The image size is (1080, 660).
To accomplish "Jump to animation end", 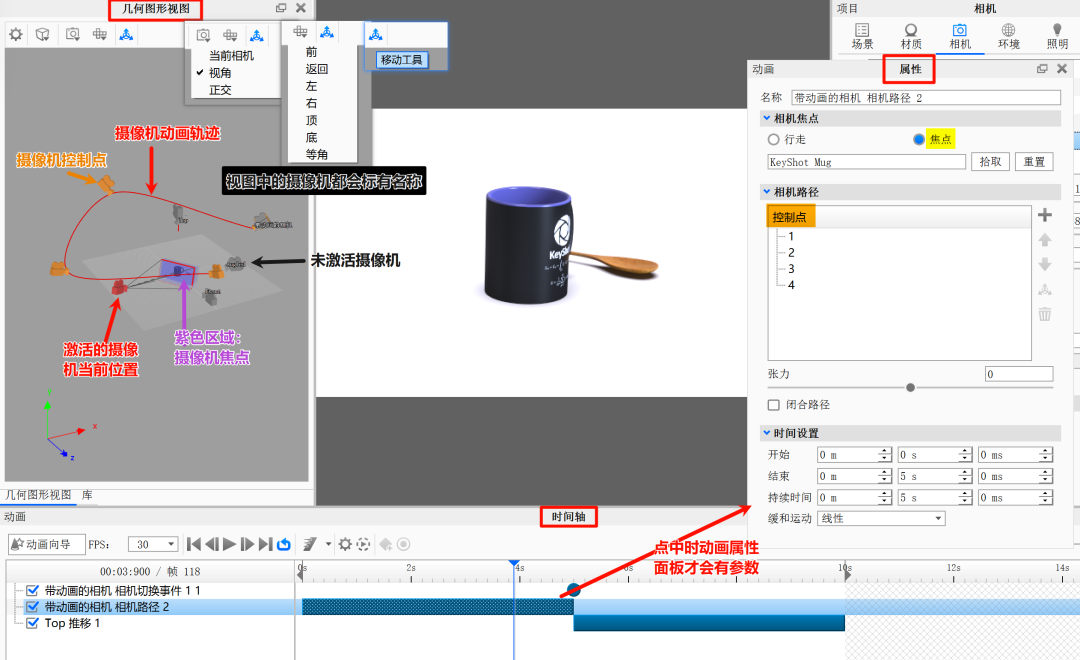I will 266,544.
